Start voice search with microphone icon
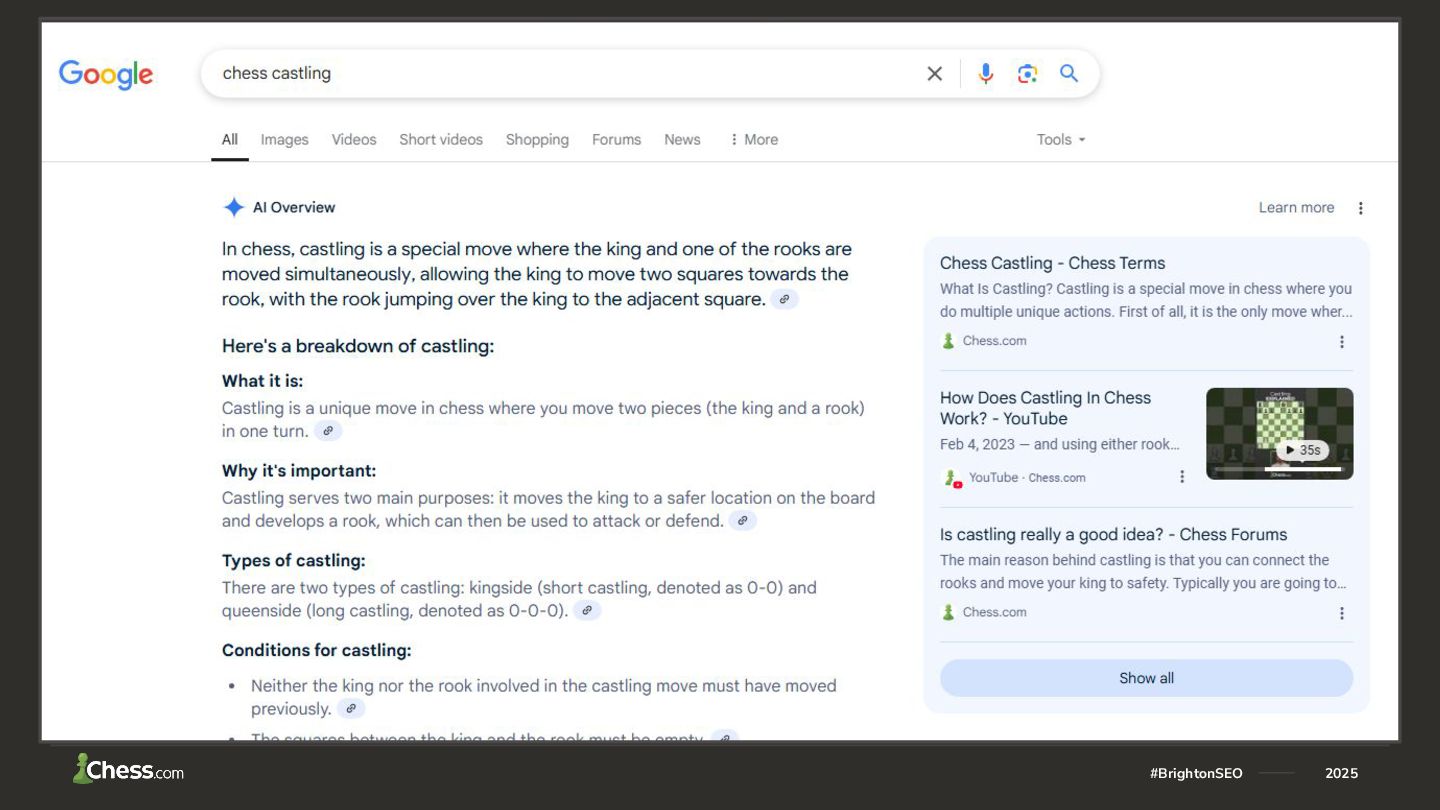Screen dimensions: 1440x810 986,74
